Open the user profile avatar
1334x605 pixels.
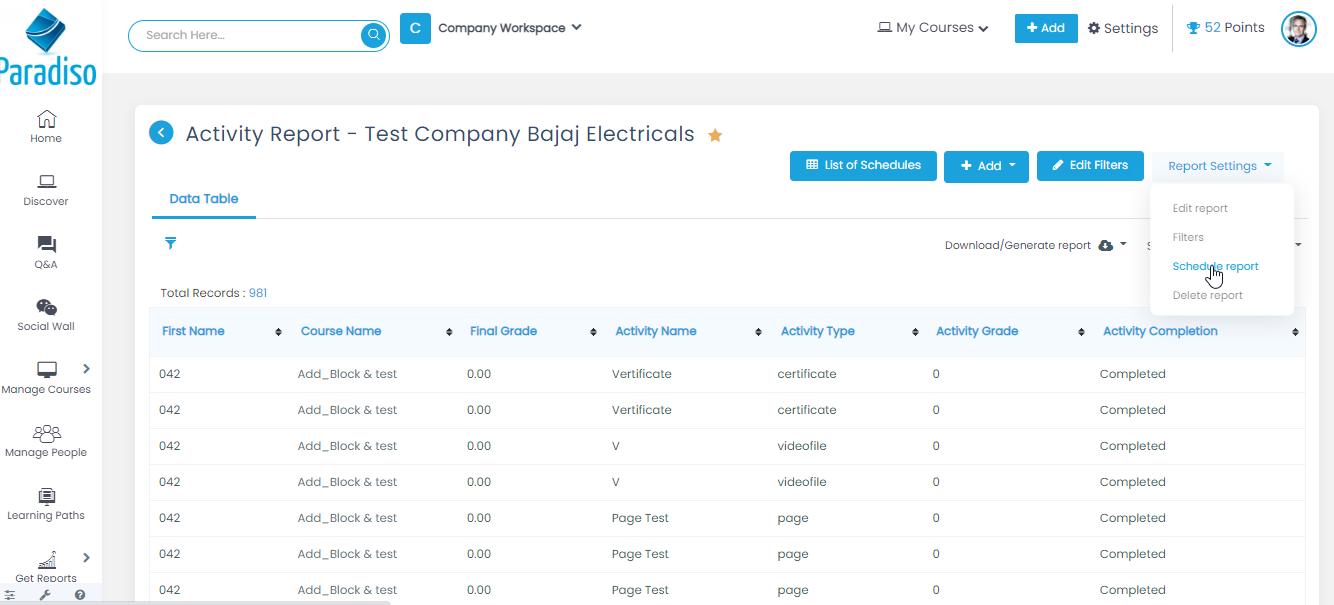(1298, 29)
